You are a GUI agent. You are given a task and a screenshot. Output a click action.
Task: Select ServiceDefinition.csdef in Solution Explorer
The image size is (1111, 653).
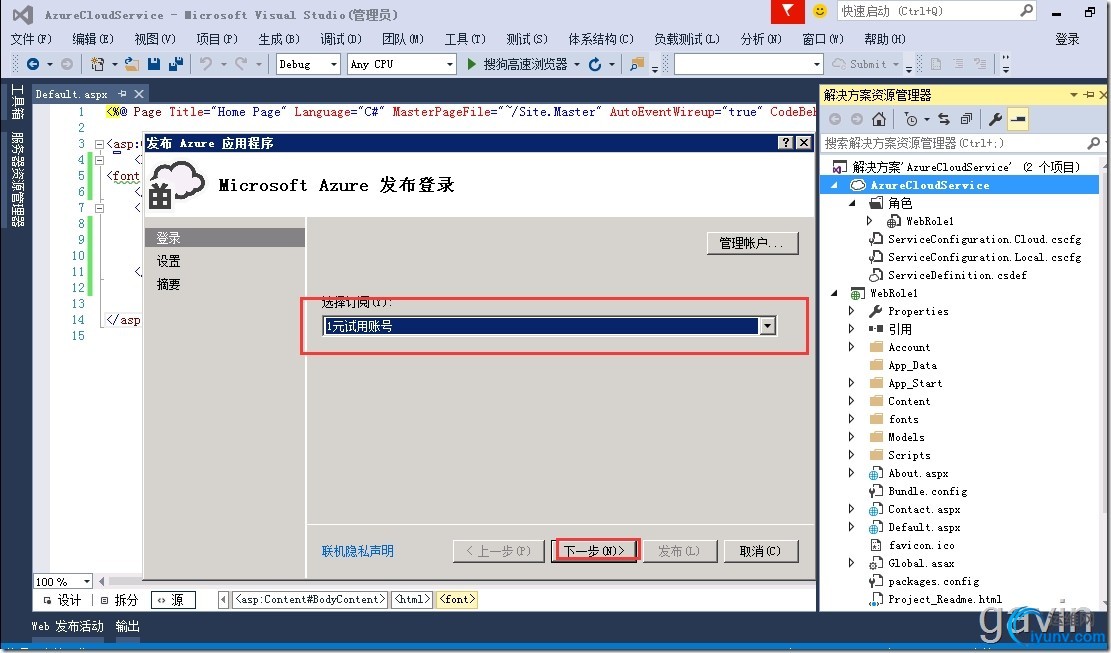(957, 275)
